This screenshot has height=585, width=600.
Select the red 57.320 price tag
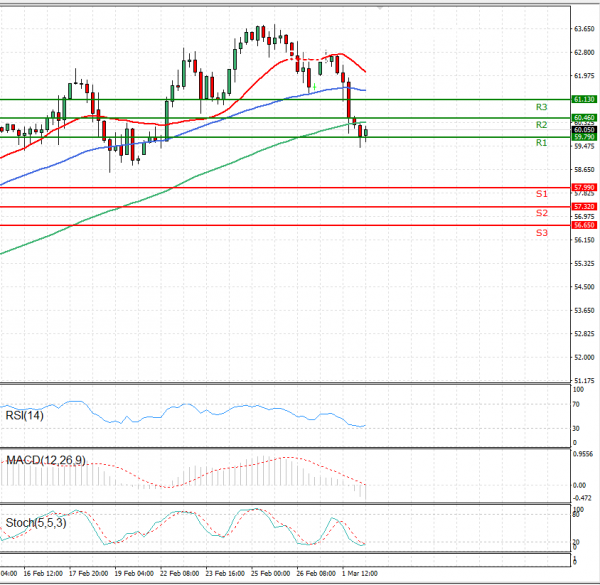tap(584, 207)
